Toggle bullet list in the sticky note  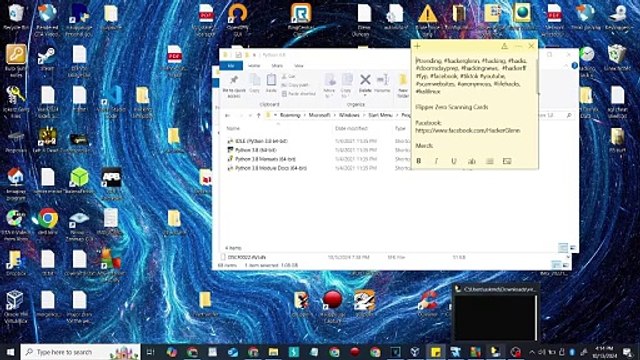tap(490, 161)
